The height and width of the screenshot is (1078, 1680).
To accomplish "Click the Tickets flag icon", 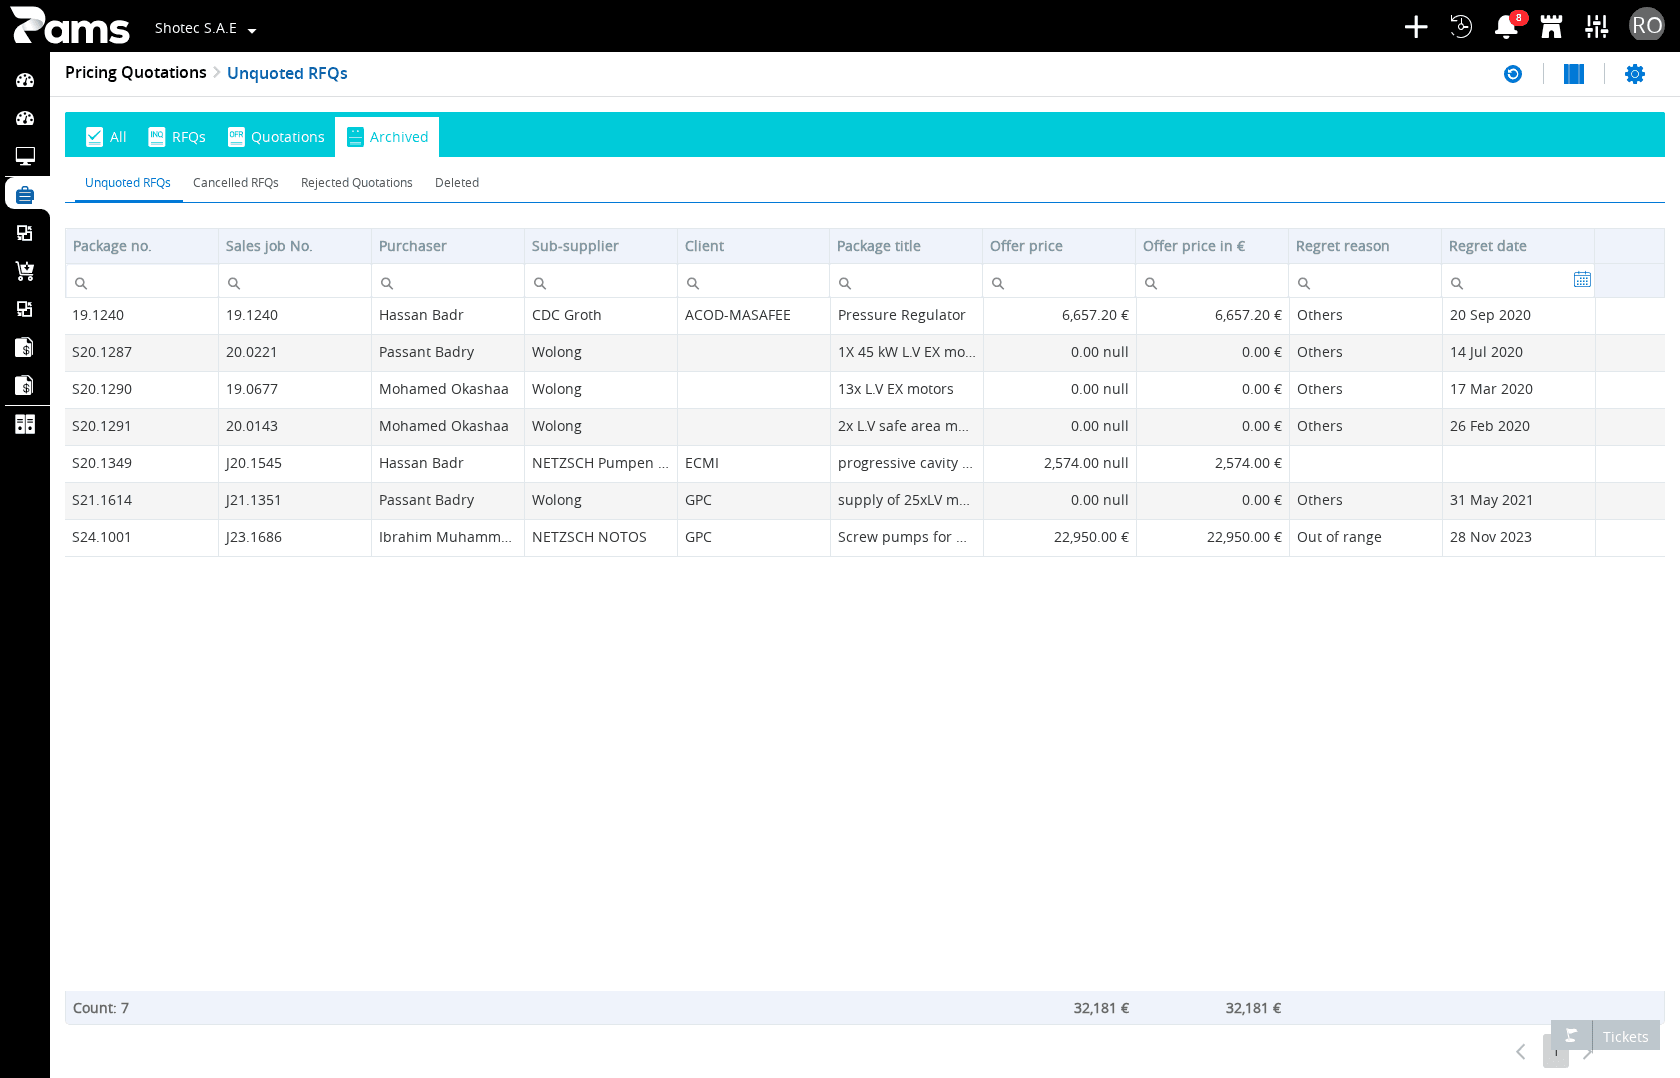I will tap(1571, 1036).
